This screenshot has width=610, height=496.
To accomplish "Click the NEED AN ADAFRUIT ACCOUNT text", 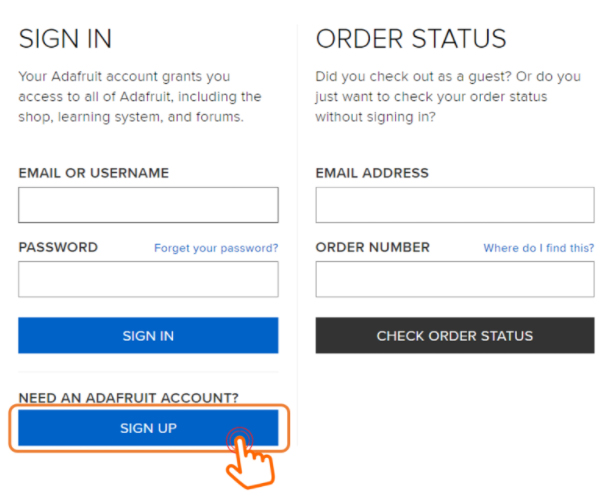I will coord(128,398).
